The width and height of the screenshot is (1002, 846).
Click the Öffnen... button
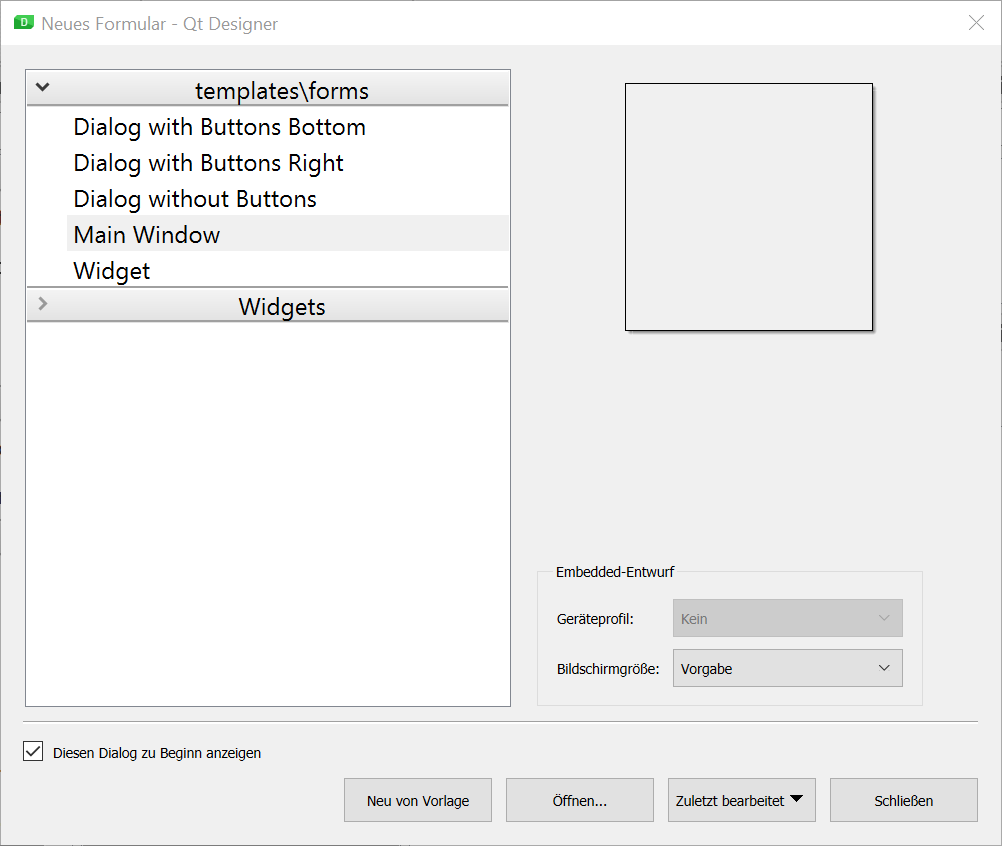coord(580,800)
